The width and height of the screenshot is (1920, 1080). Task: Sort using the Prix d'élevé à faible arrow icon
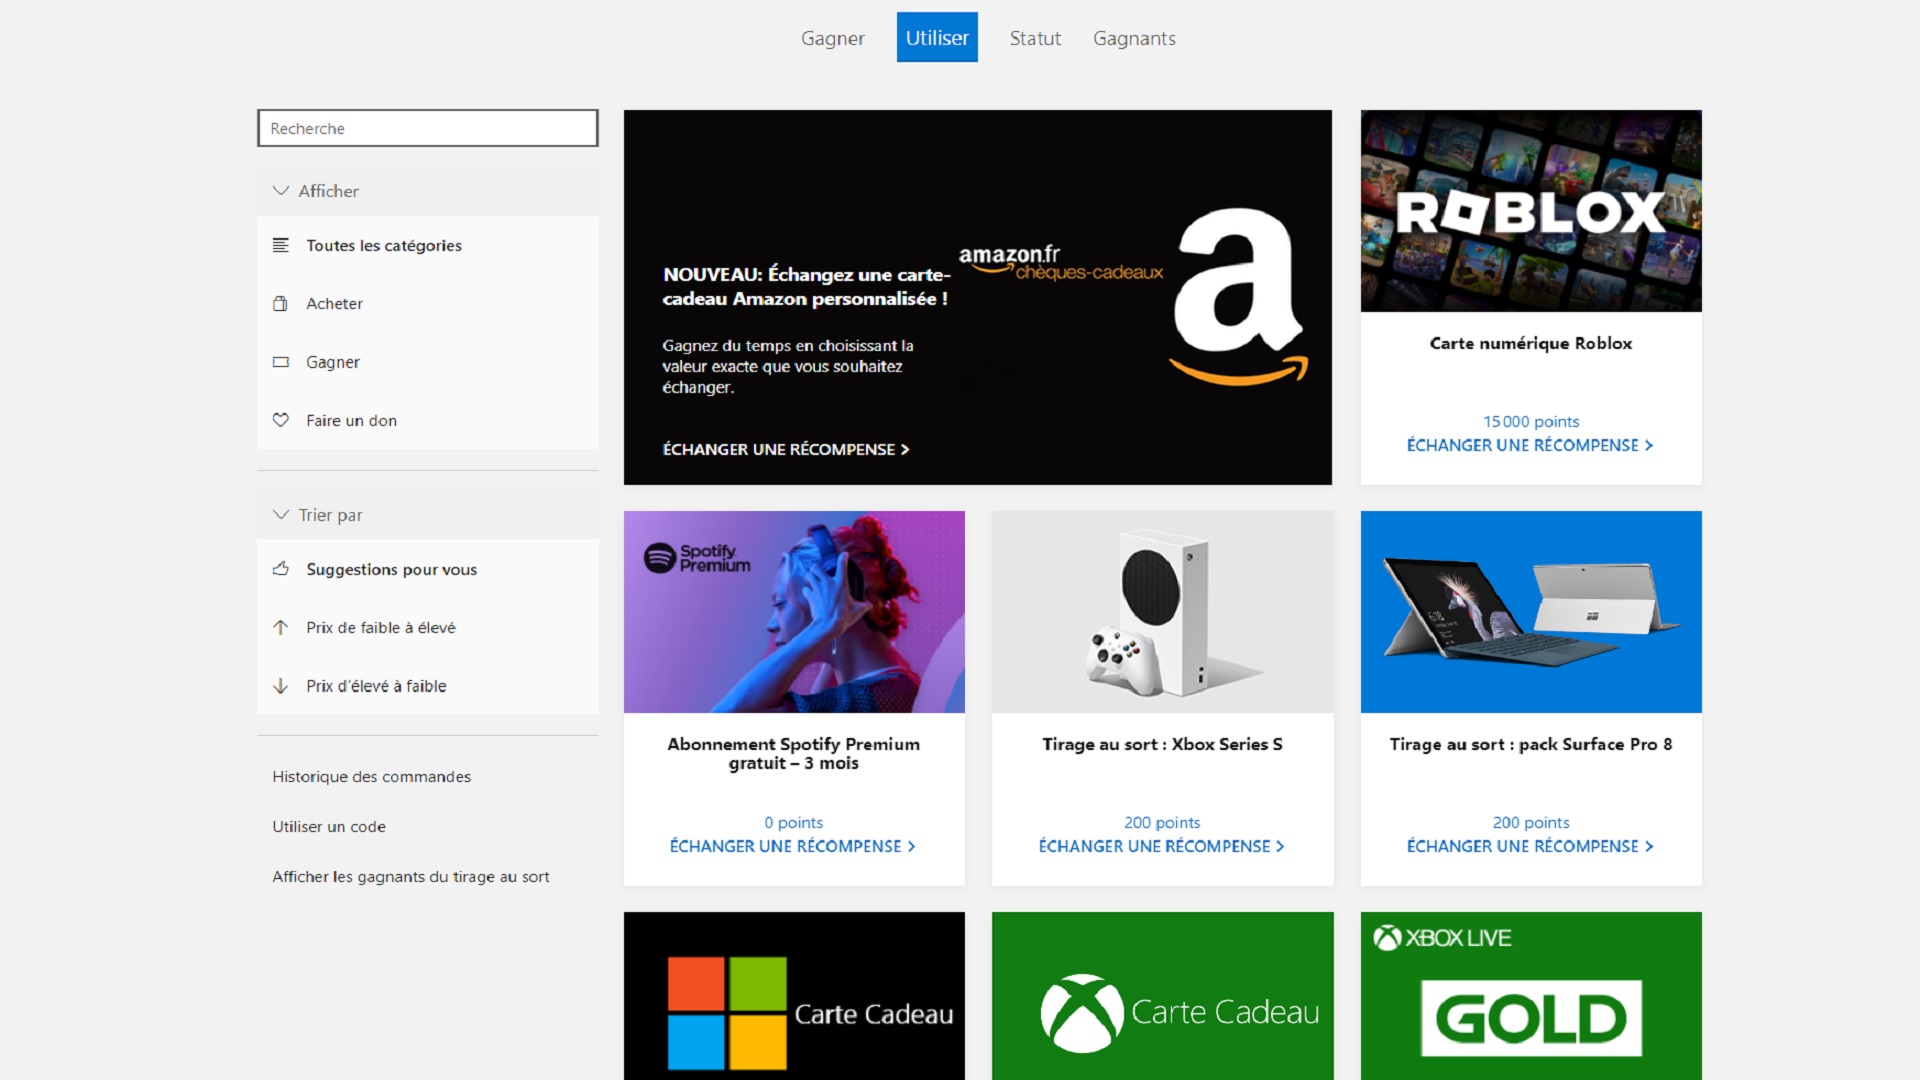[281, 686]
